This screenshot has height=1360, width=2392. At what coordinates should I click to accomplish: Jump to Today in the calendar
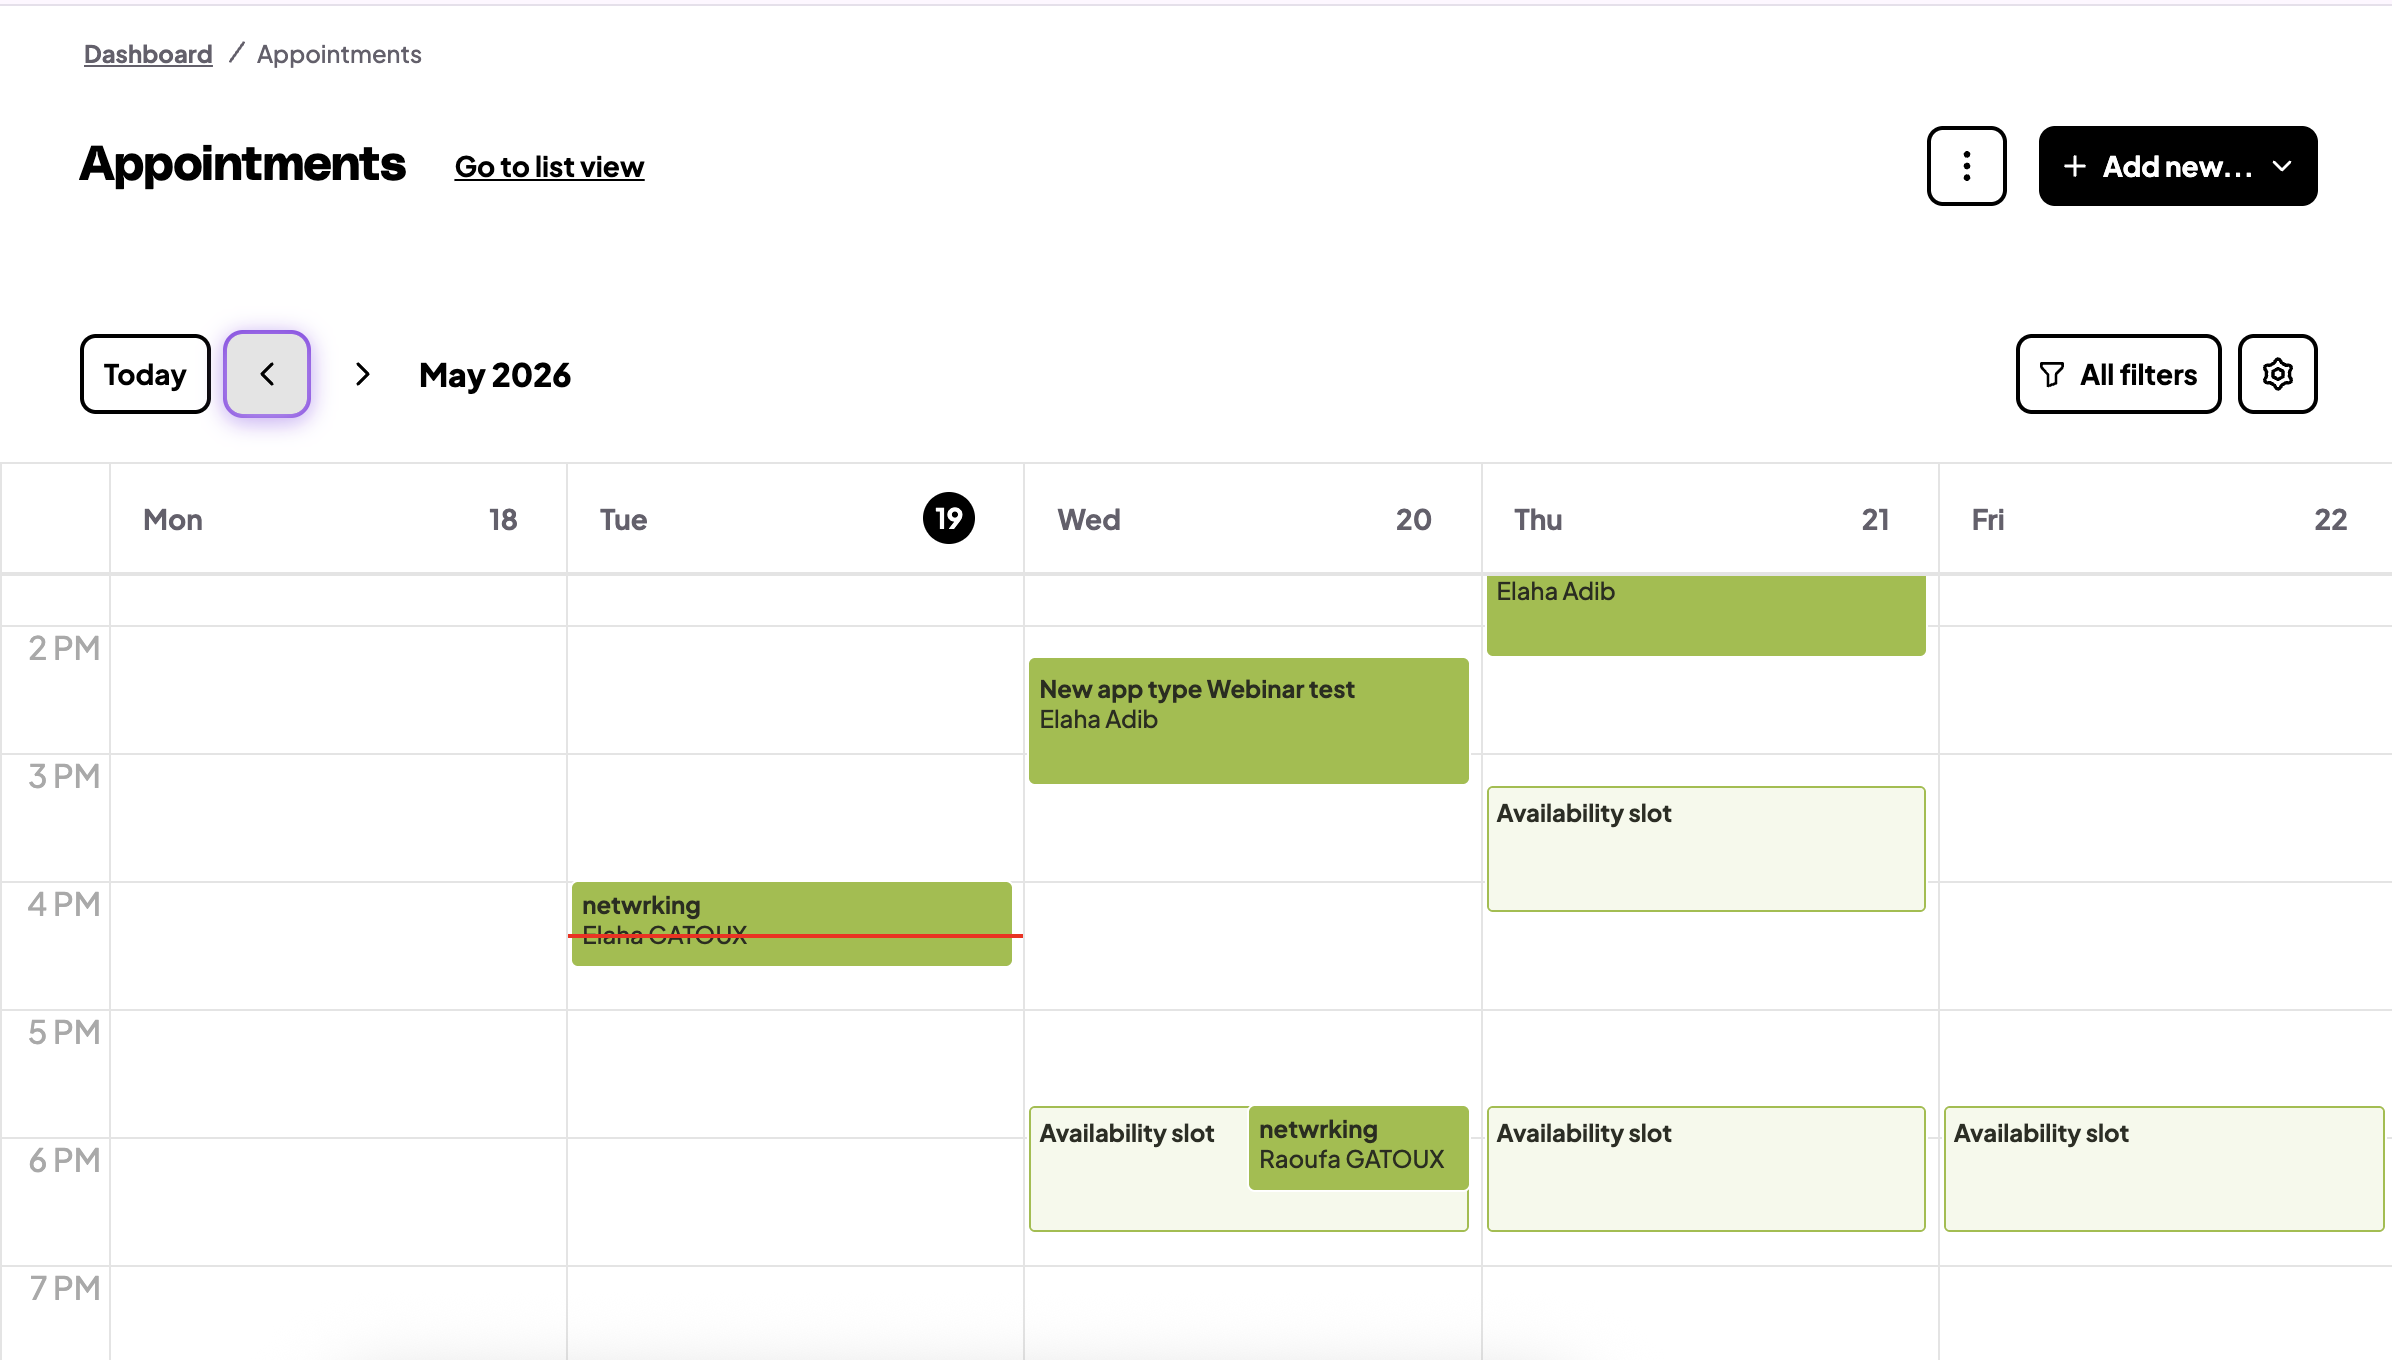145,374
